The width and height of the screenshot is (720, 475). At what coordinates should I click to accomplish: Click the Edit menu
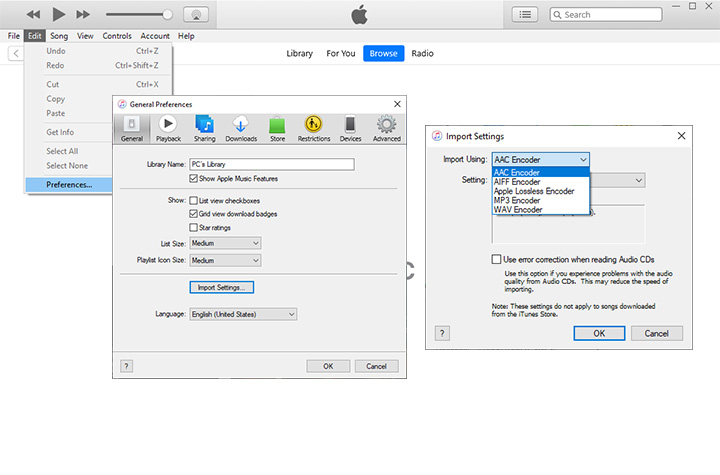(34, 36)
